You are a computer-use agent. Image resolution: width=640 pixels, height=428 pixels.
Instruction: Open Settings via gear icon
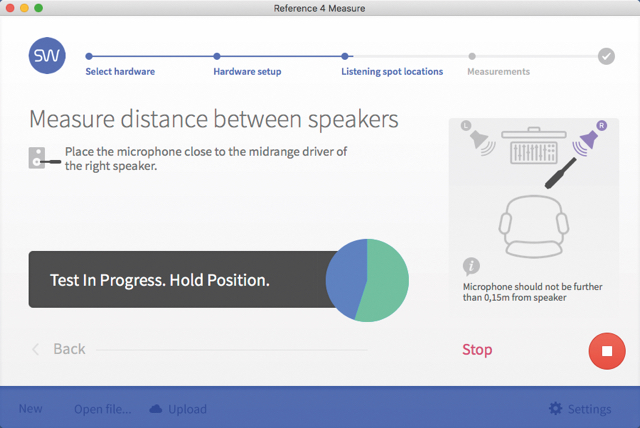555,408
